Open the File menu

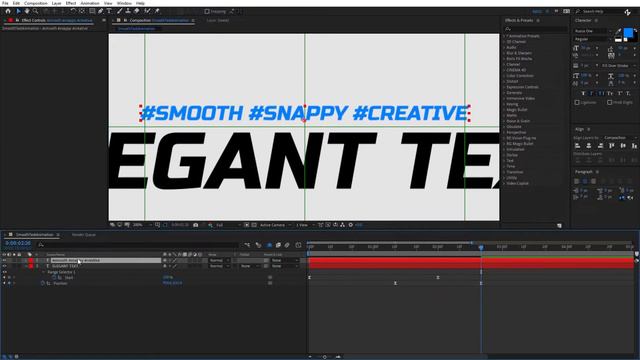click(x=5, y=3)
